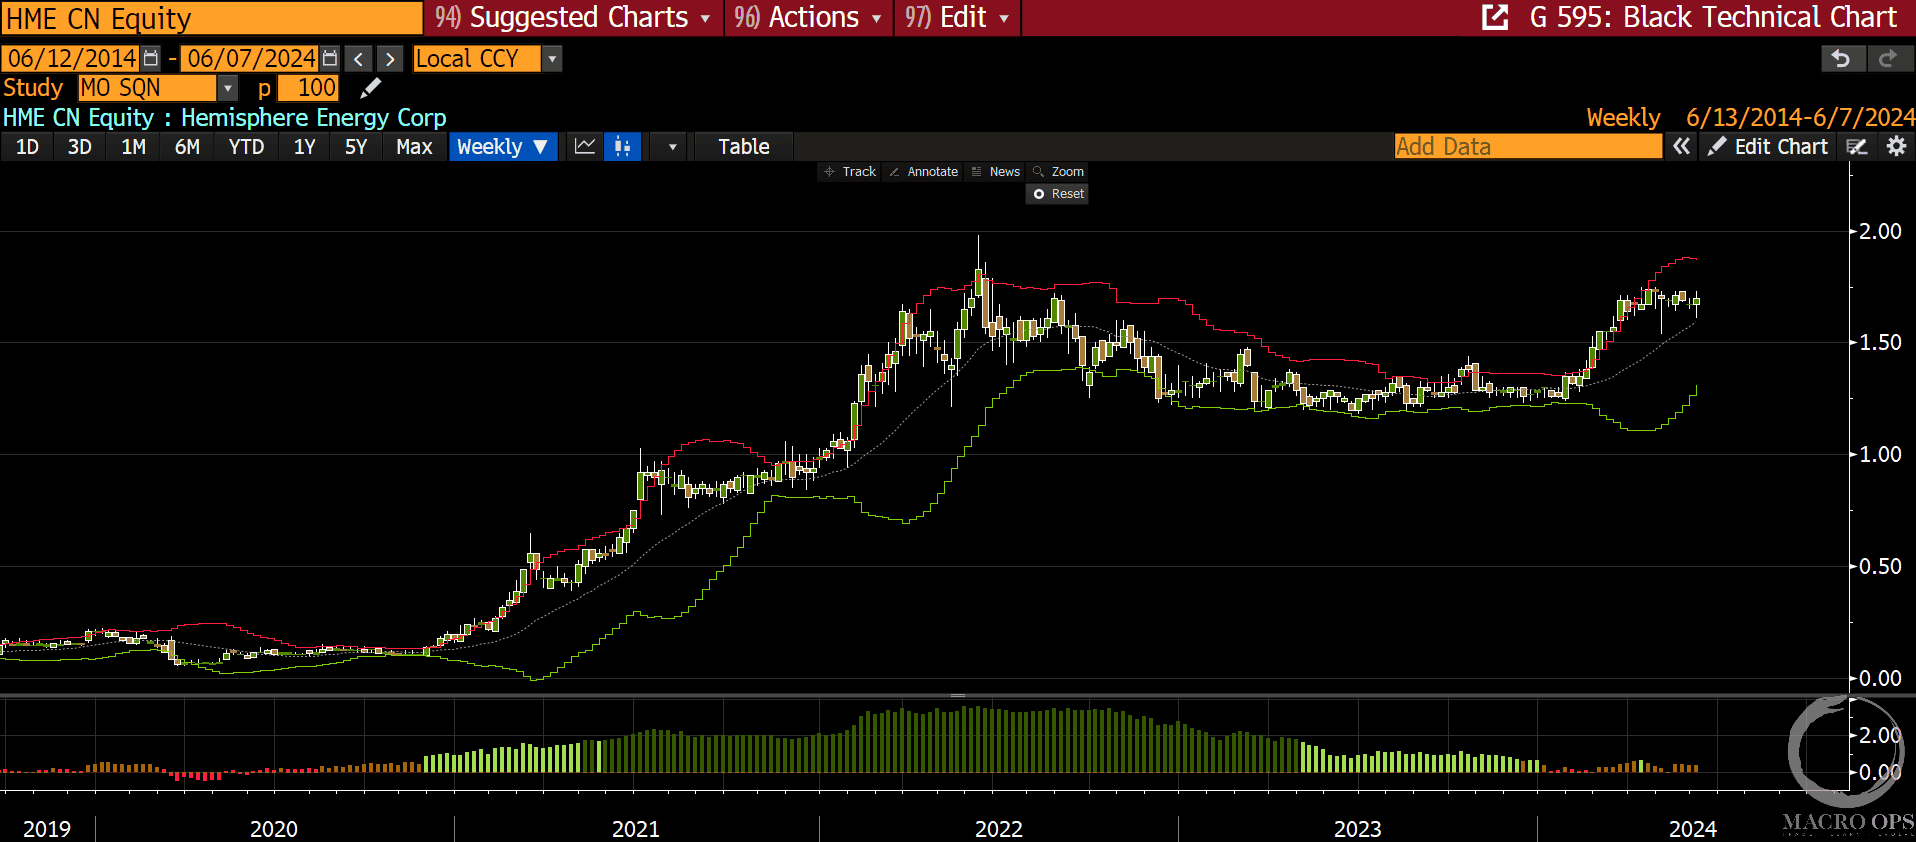Select the 1D range tab

(28, 147)
